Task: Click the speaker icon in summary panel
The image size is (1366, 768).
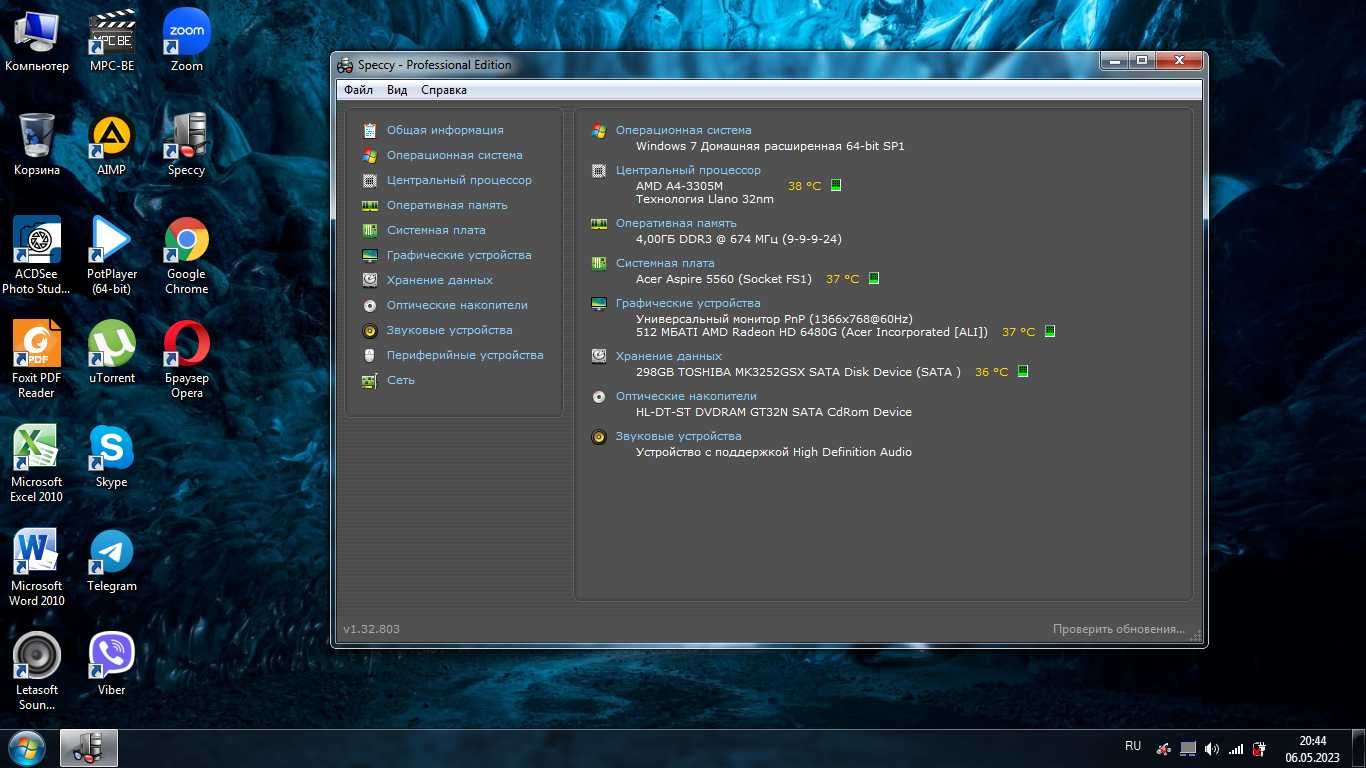Action: click(x=599, y=437)
